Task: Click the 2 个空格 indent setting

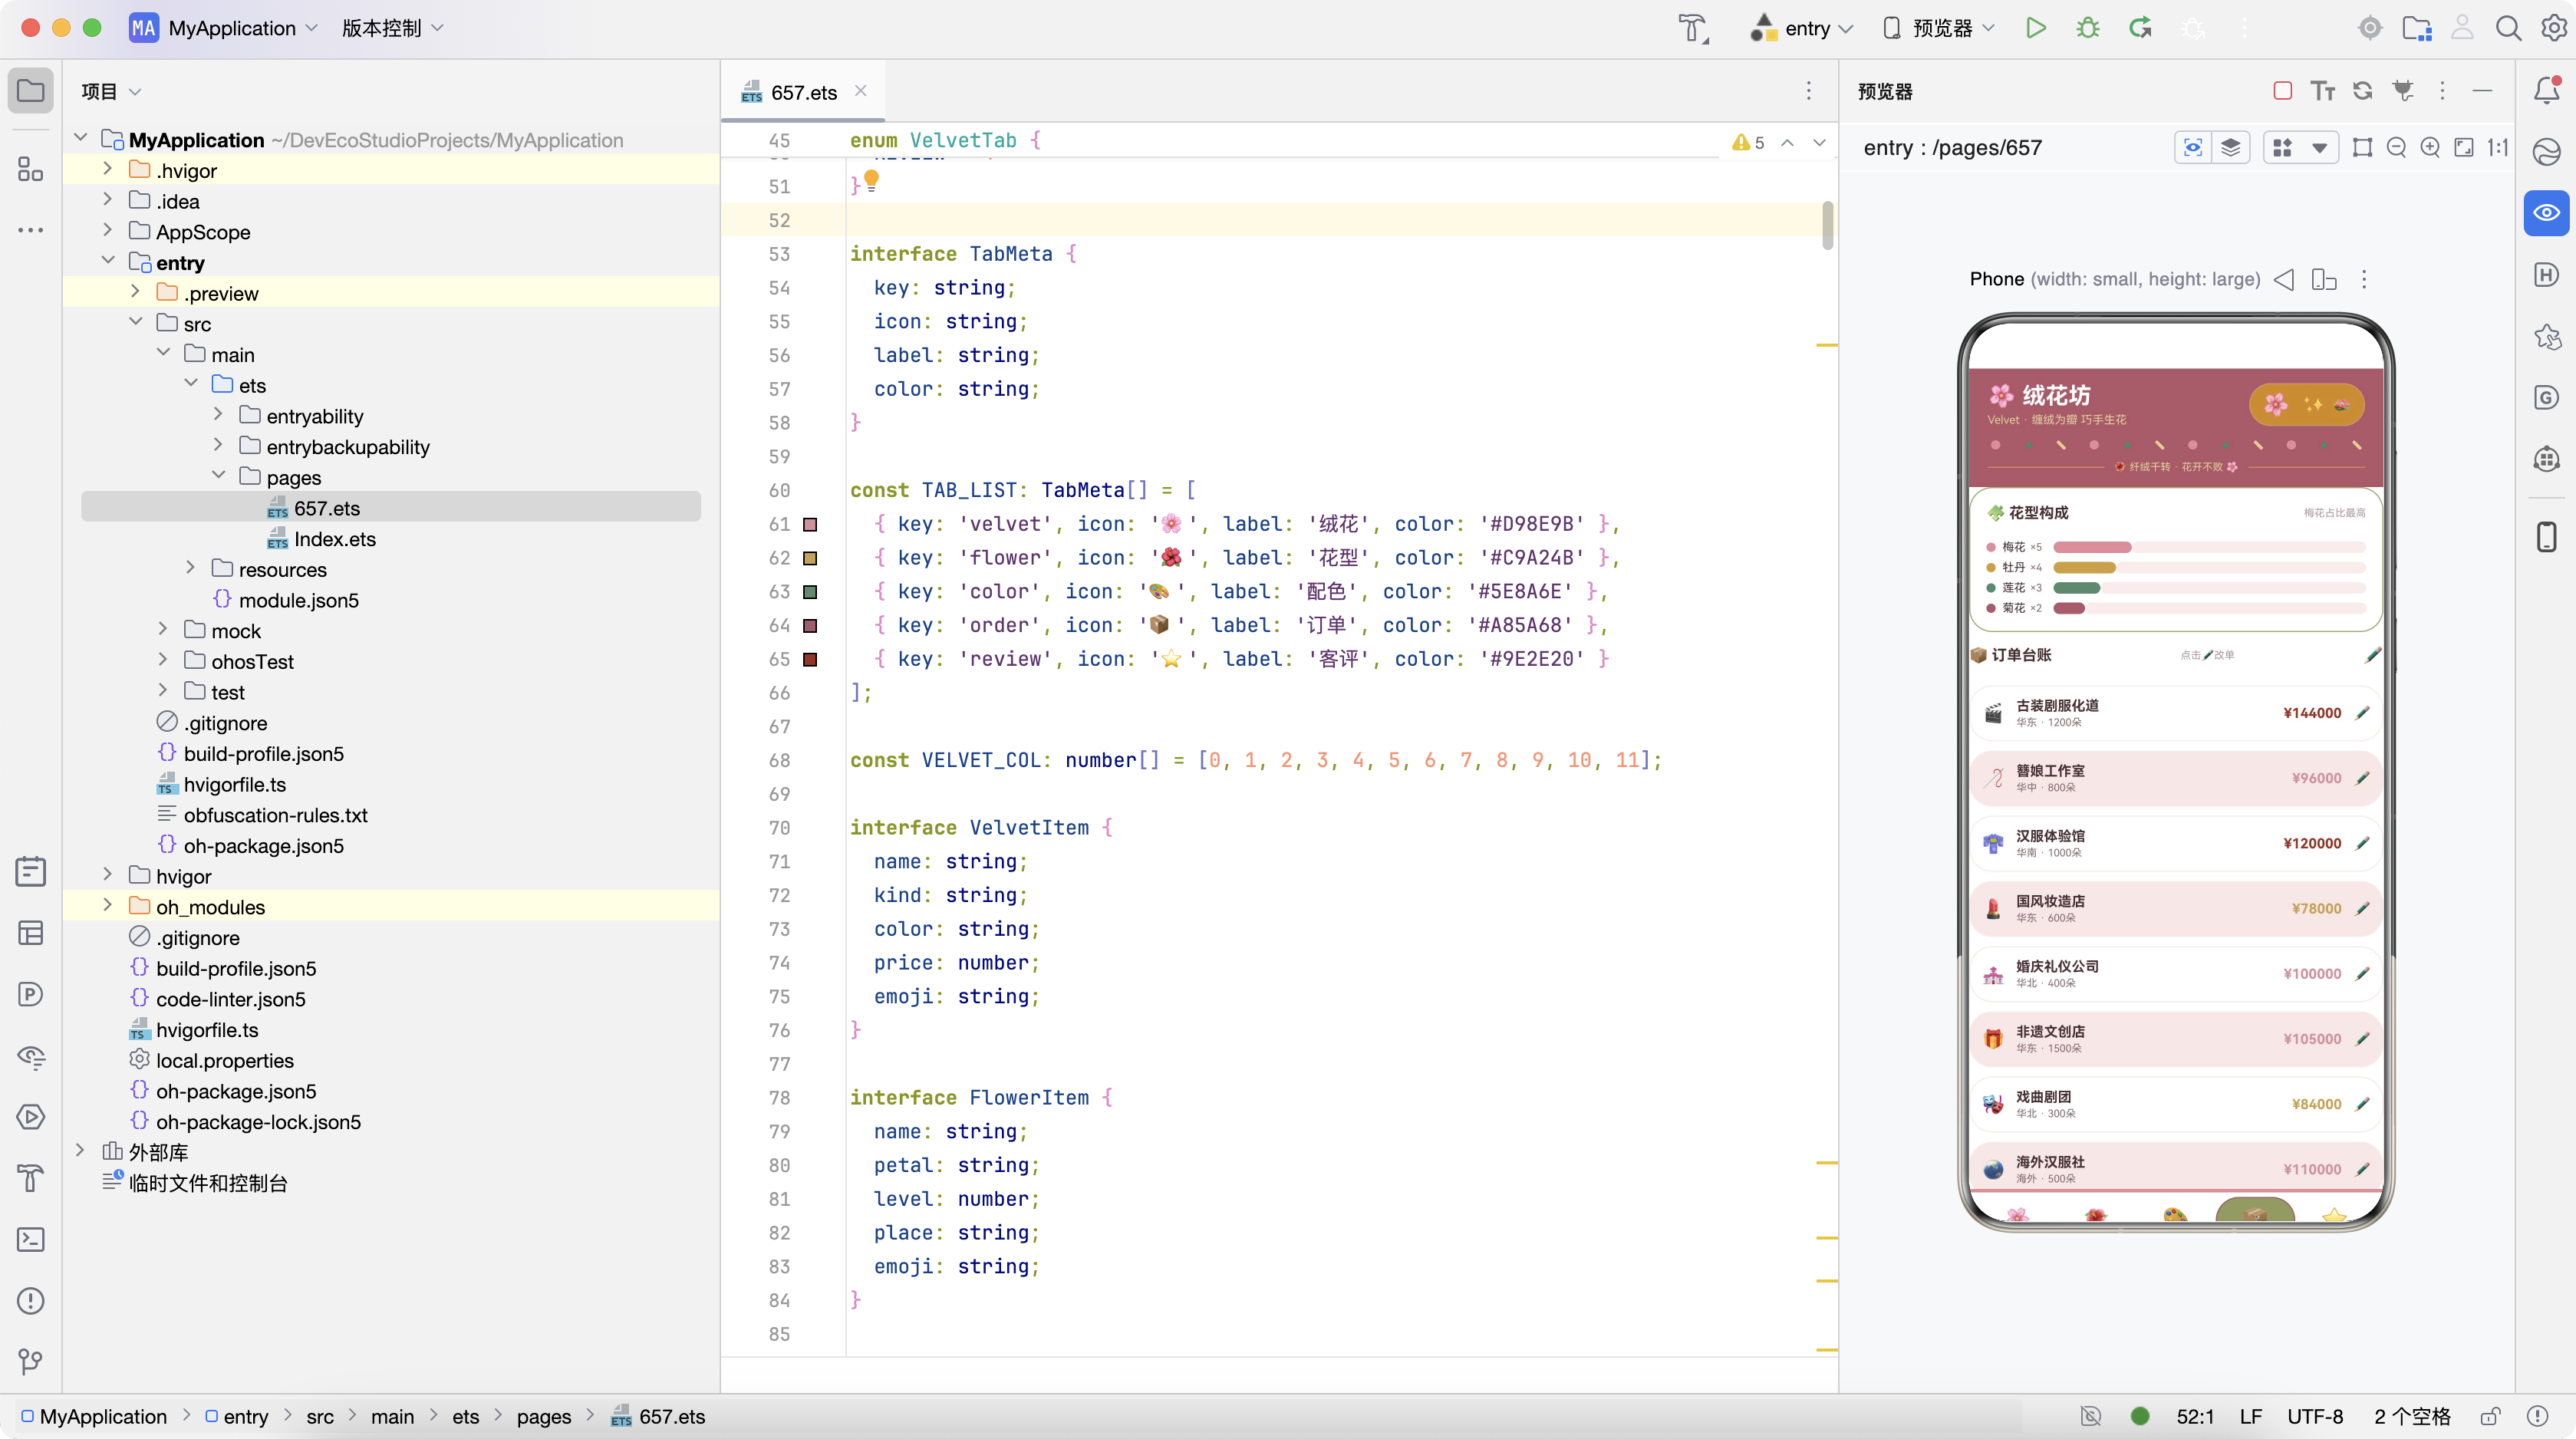Action: [x=2412, y=1416]
